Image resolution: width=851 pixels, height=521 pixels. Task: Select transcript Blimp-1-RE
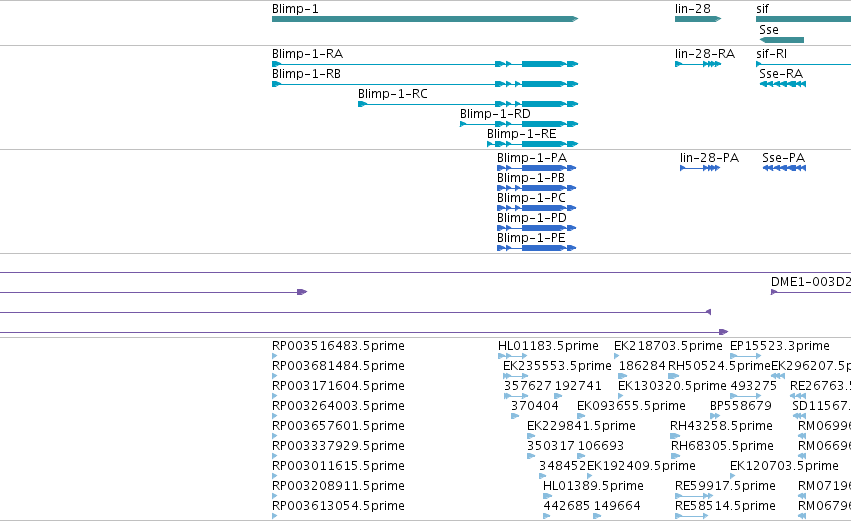pos(533,144)
